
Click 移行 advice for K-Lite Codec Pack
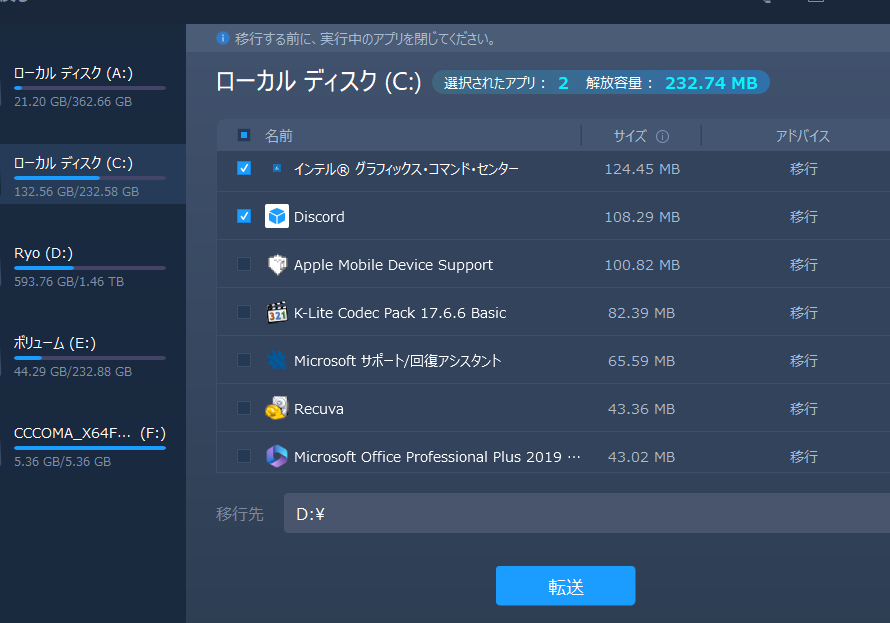(x=803, y=313)
